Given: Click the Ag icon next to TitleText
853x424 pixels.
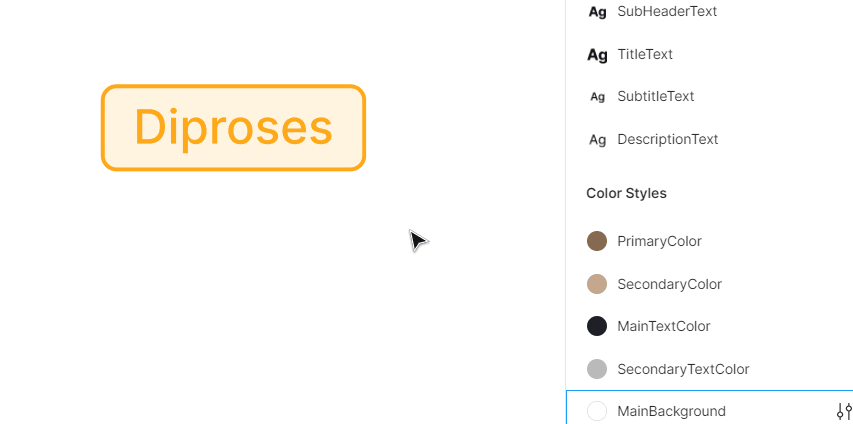Looking at the screenshot, I should 597,55.
